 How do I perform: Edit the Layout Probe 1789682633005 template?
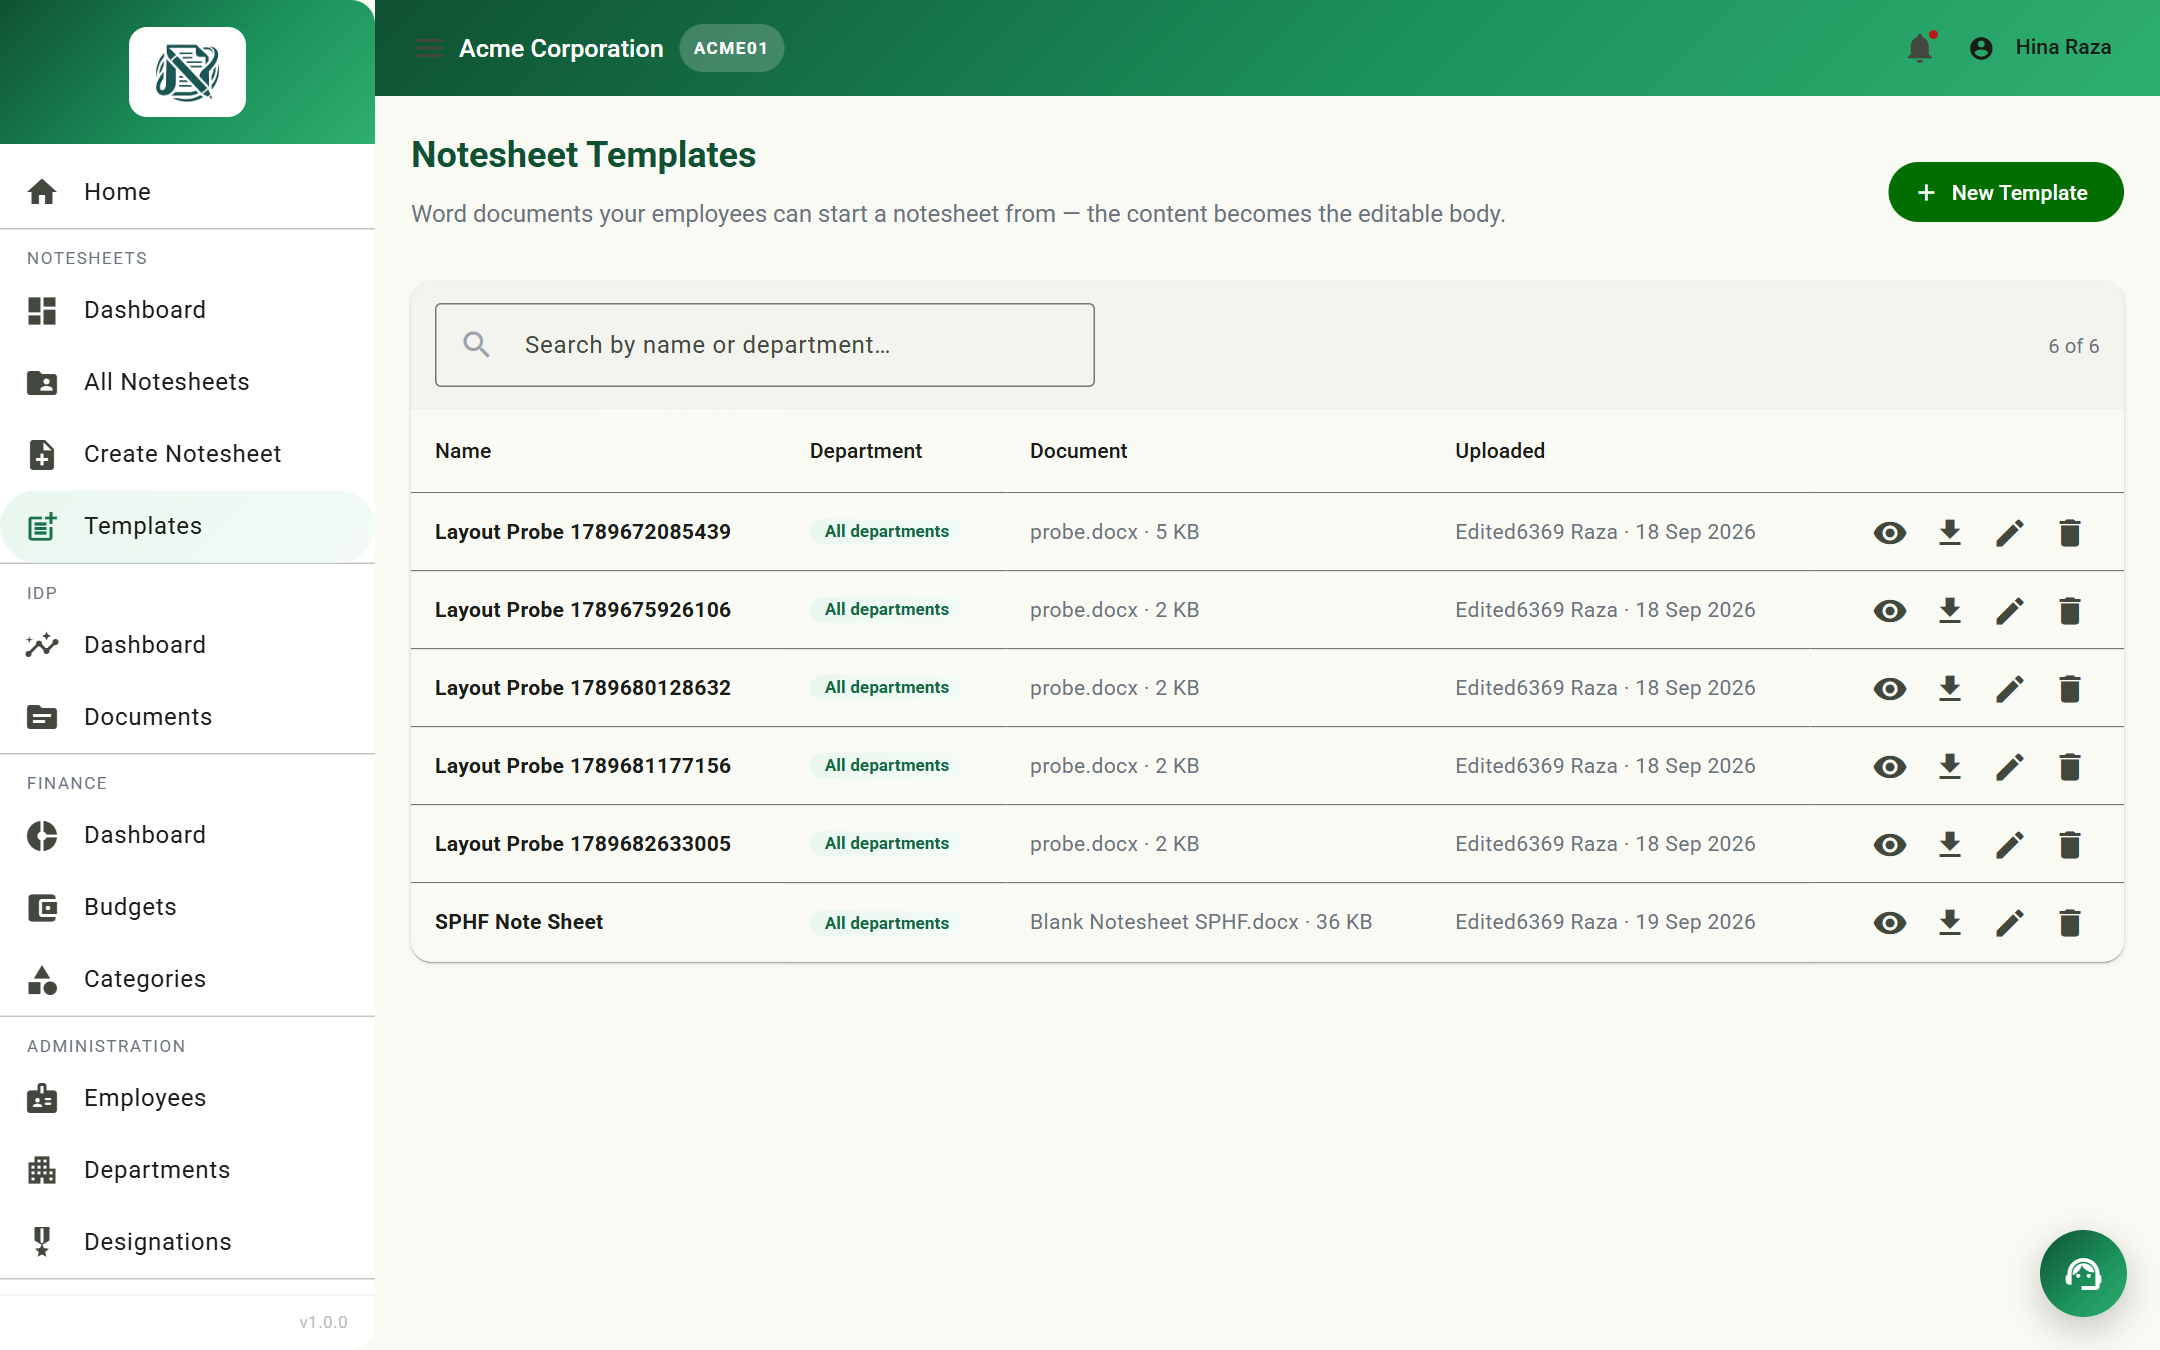[x=2009, y=844]
